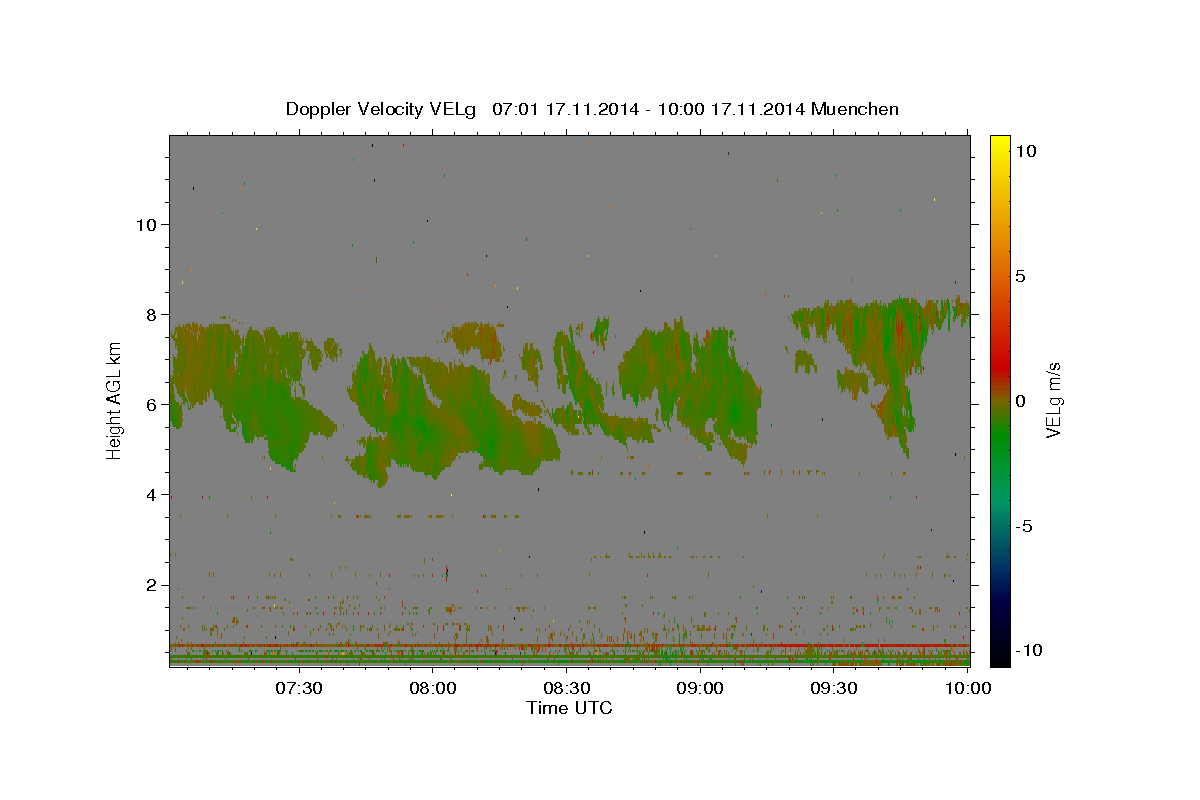
Task: Click the 09:00 time tick label
Action: [x=701, y=688]
